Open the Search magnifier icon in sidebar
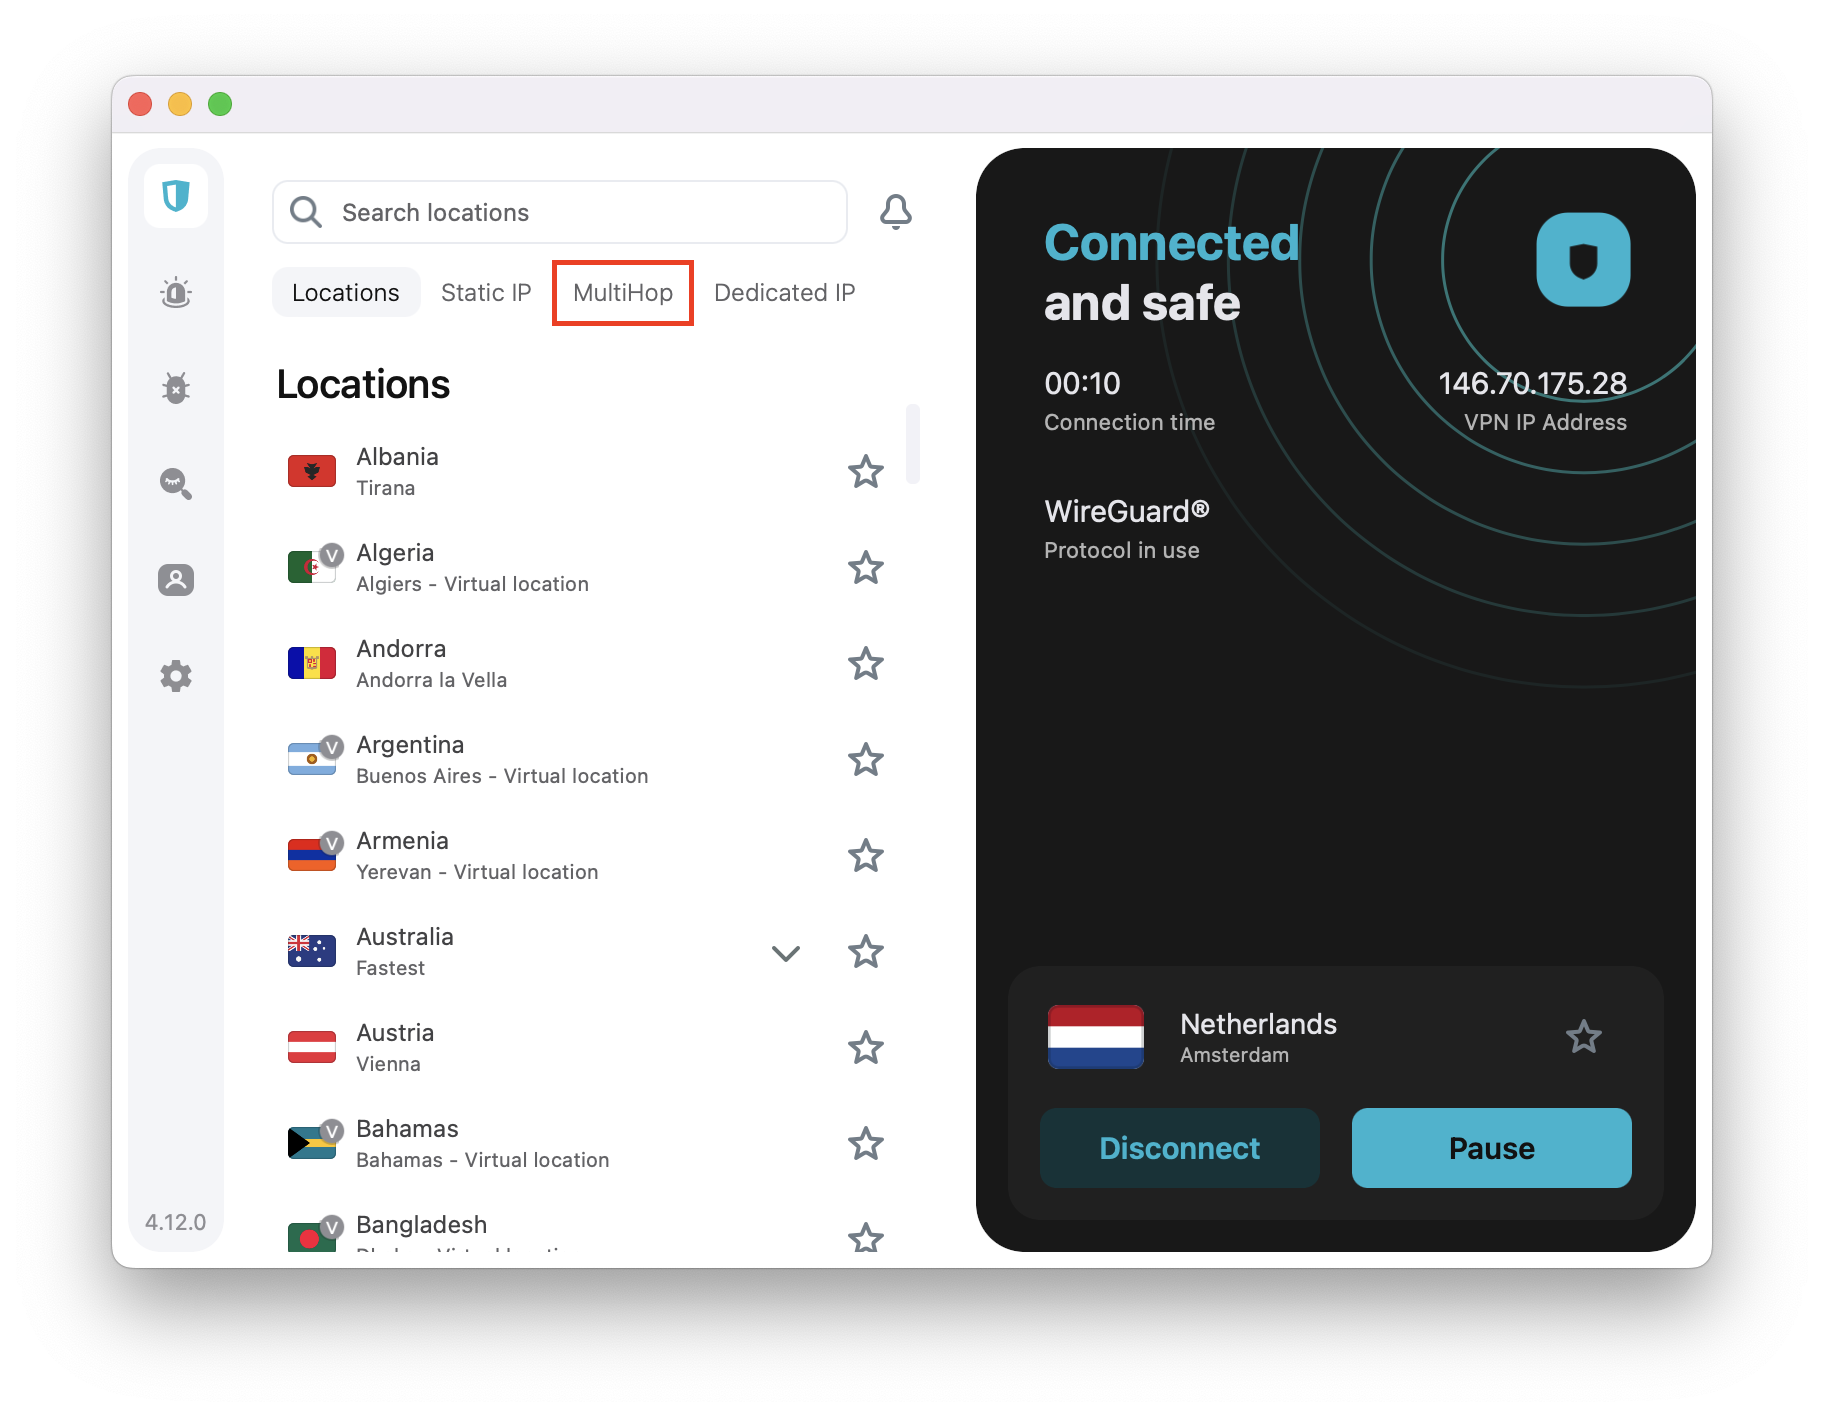This screenshot has height=1416, width=1824. (176, 484)
